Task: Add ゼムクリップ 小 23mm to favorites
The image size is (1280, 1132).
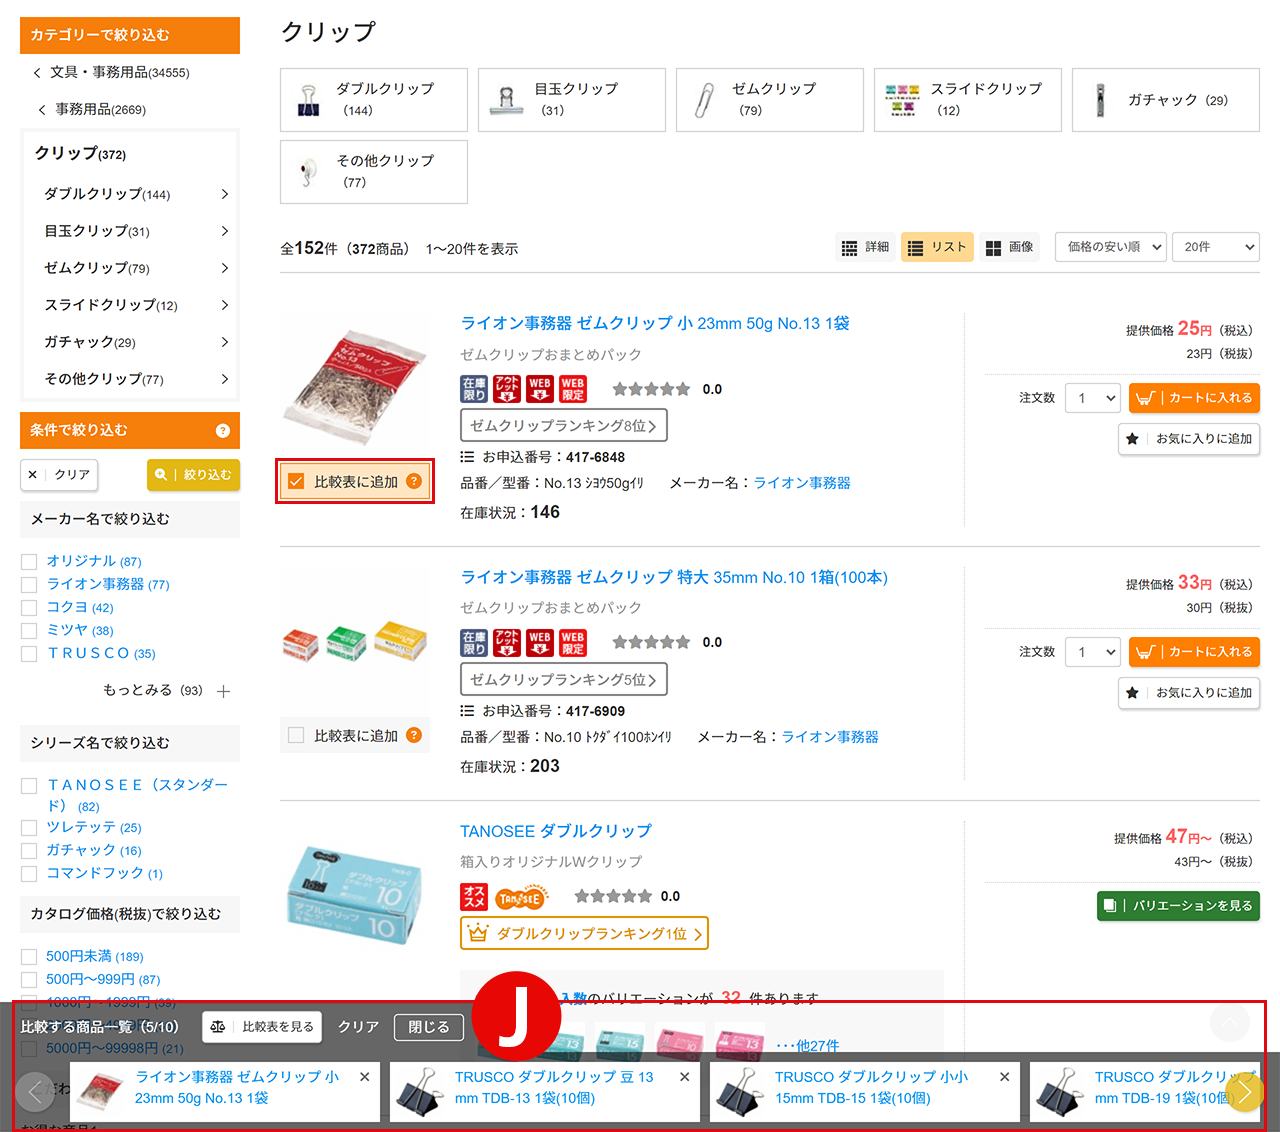Action: (1189, 439)
